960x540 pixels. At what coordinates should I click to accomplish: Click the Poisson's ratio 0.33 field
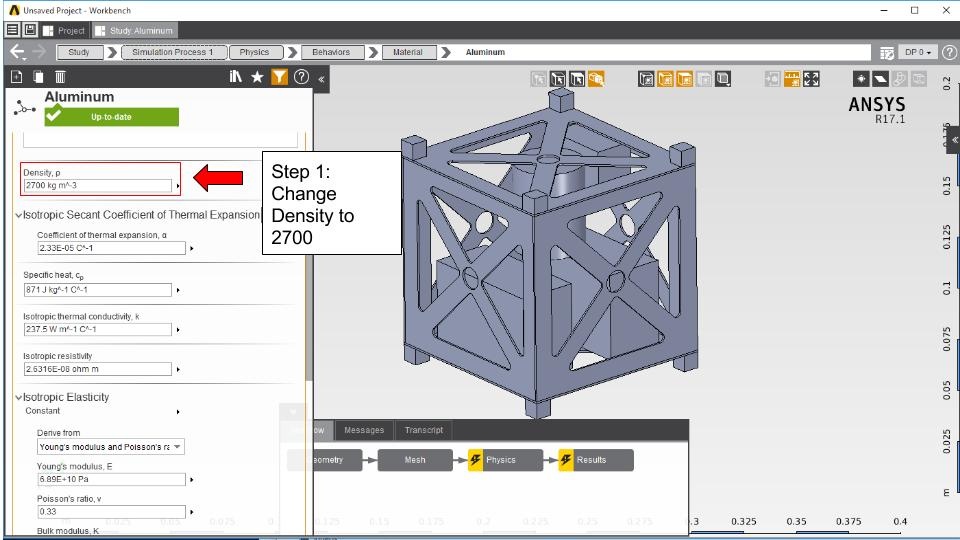tap(111, 512)
